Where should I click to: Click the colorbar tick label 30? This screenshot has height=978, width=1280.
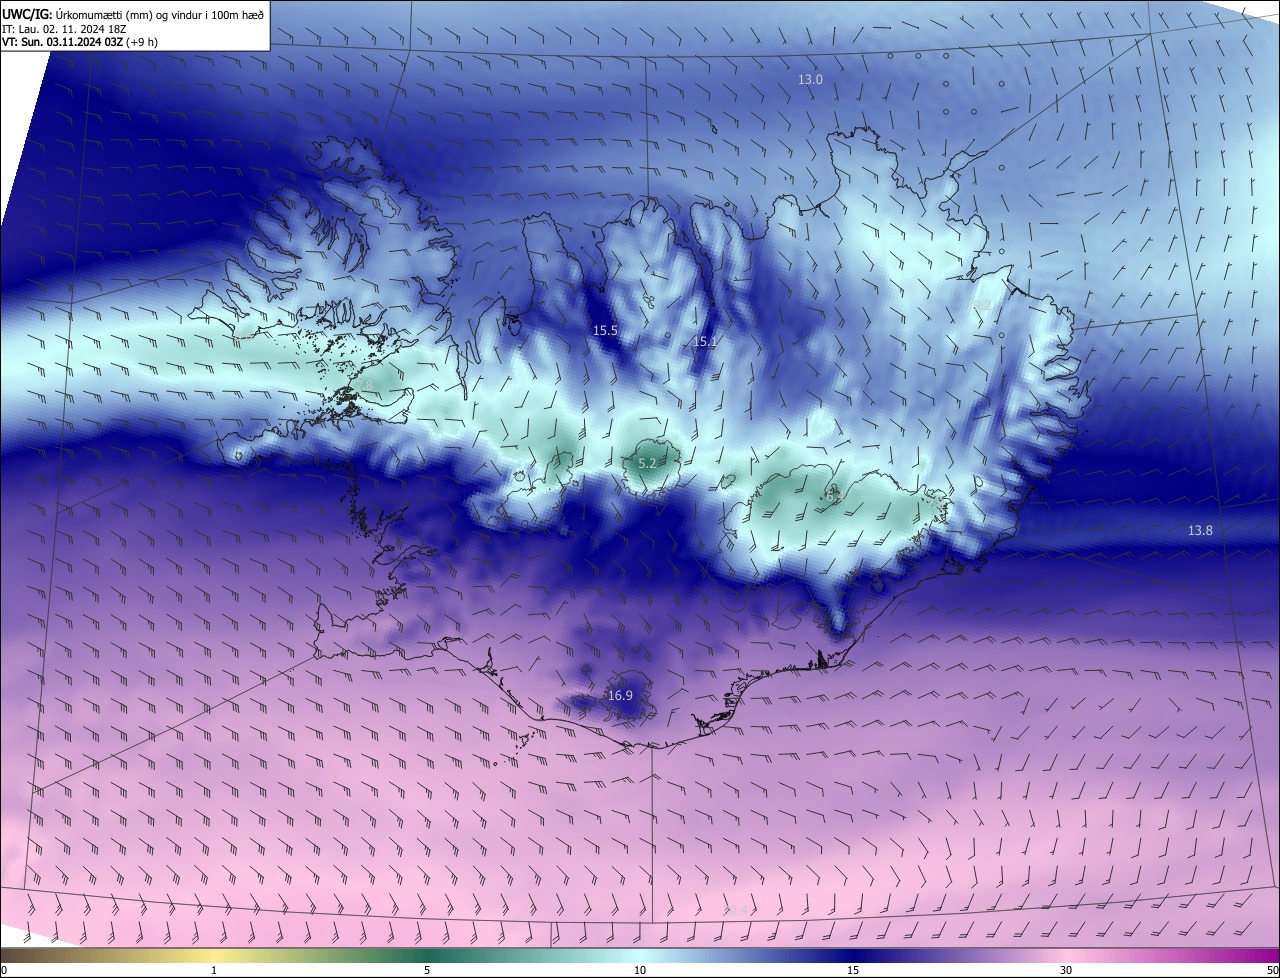(1066, 970)
